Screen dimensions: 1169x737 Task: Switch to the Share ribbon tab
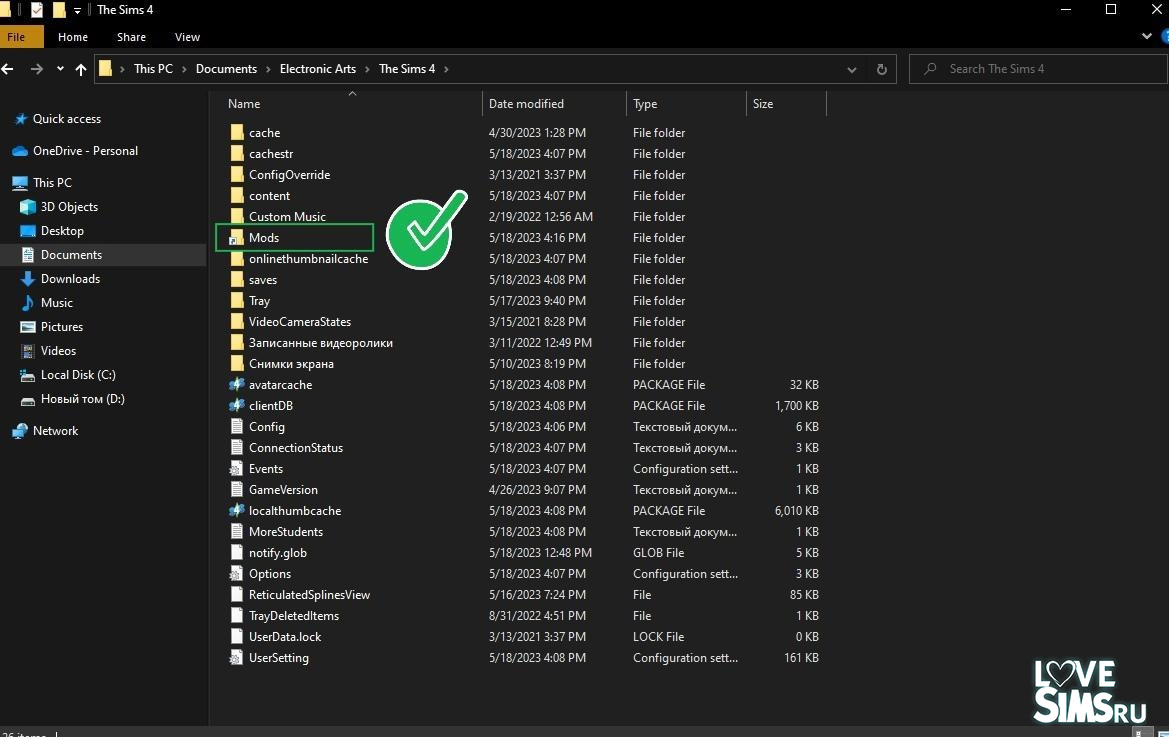pos(131,37)
